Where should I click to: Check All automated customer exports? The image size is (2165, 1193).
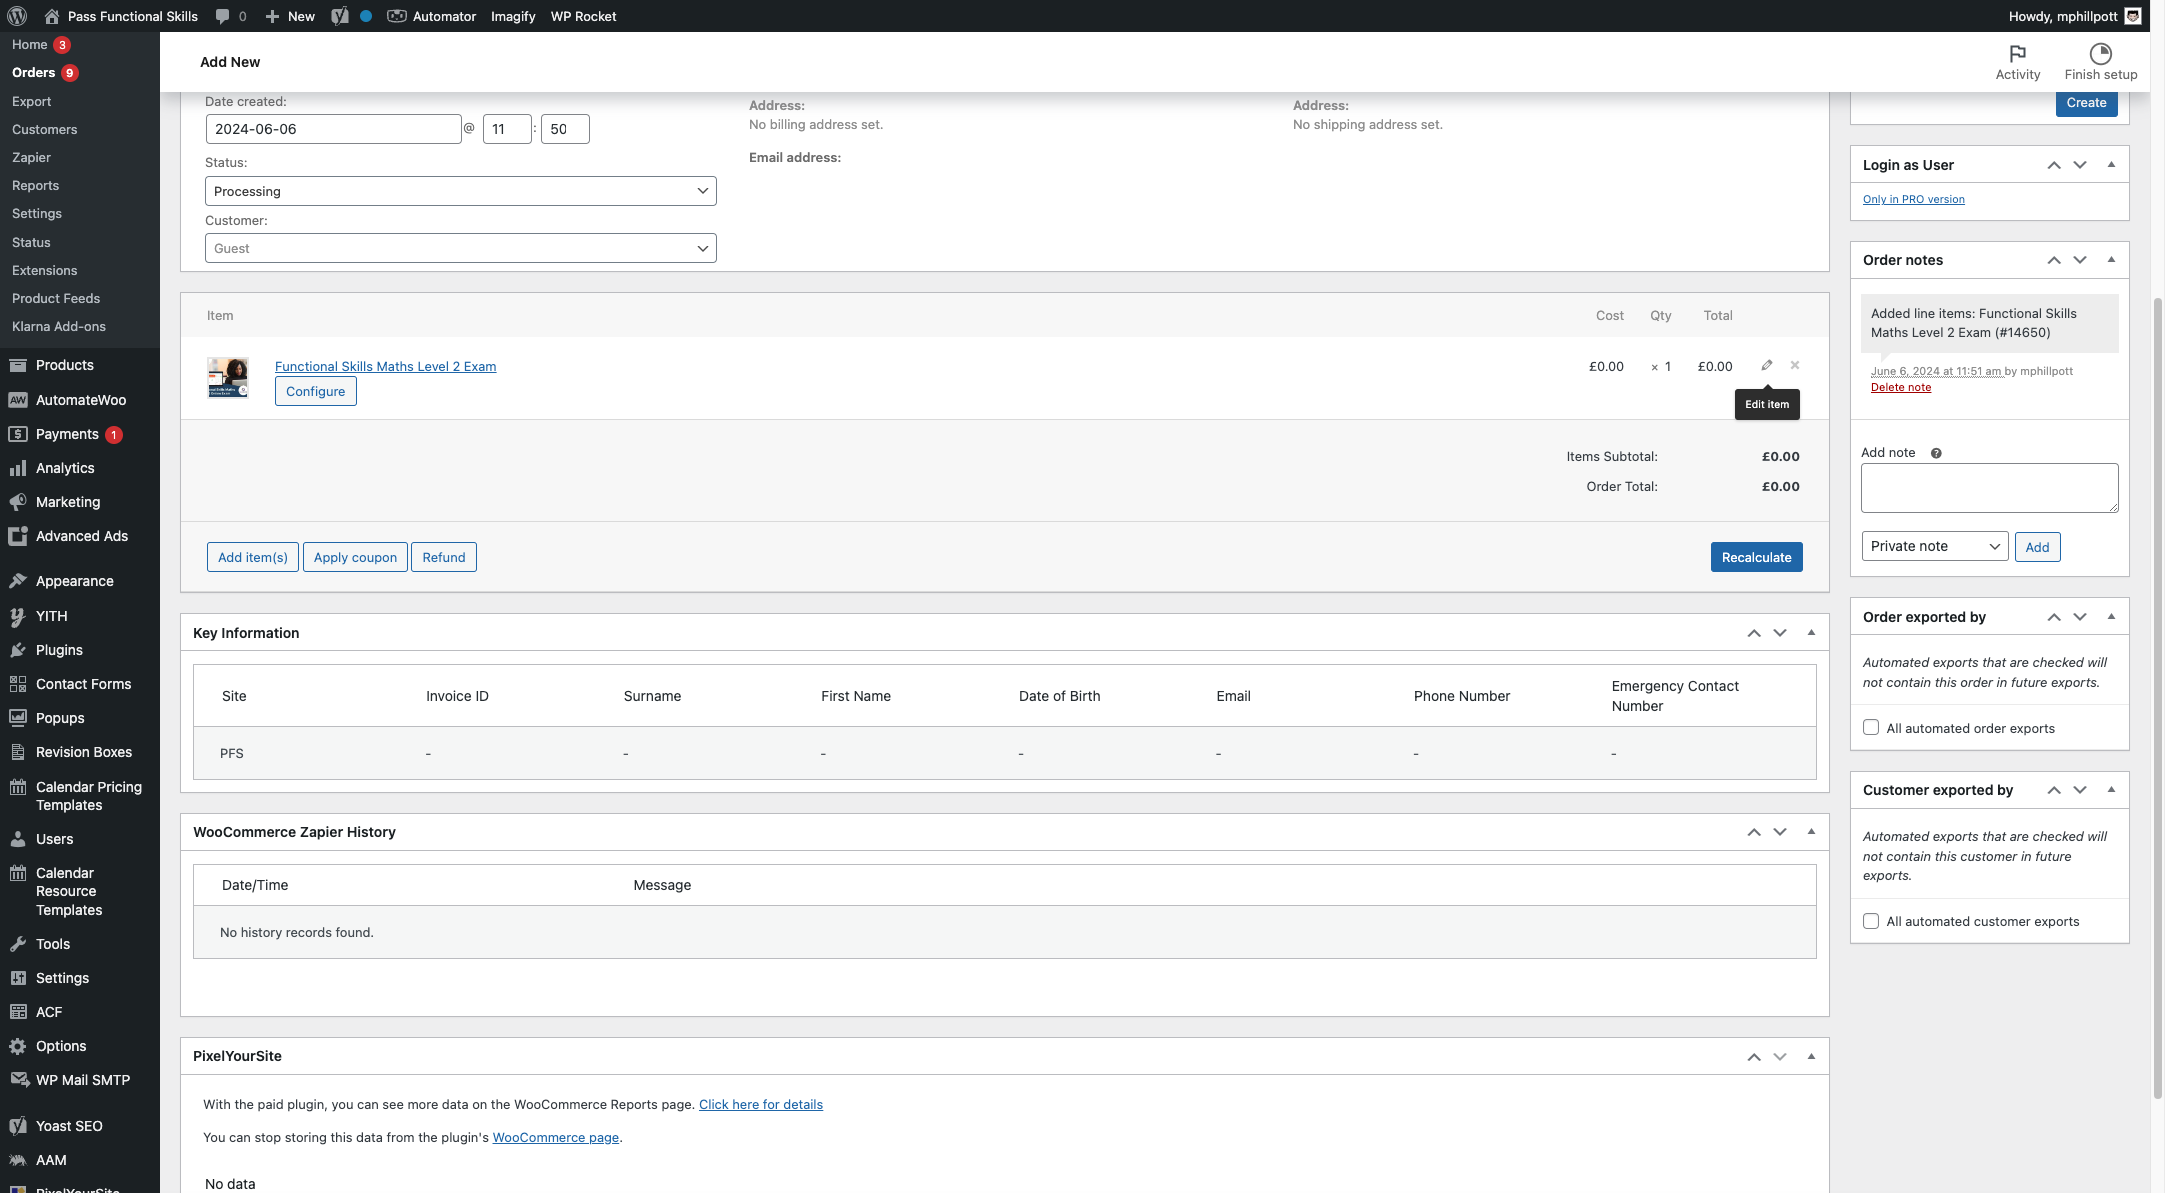coord(1870,921)
